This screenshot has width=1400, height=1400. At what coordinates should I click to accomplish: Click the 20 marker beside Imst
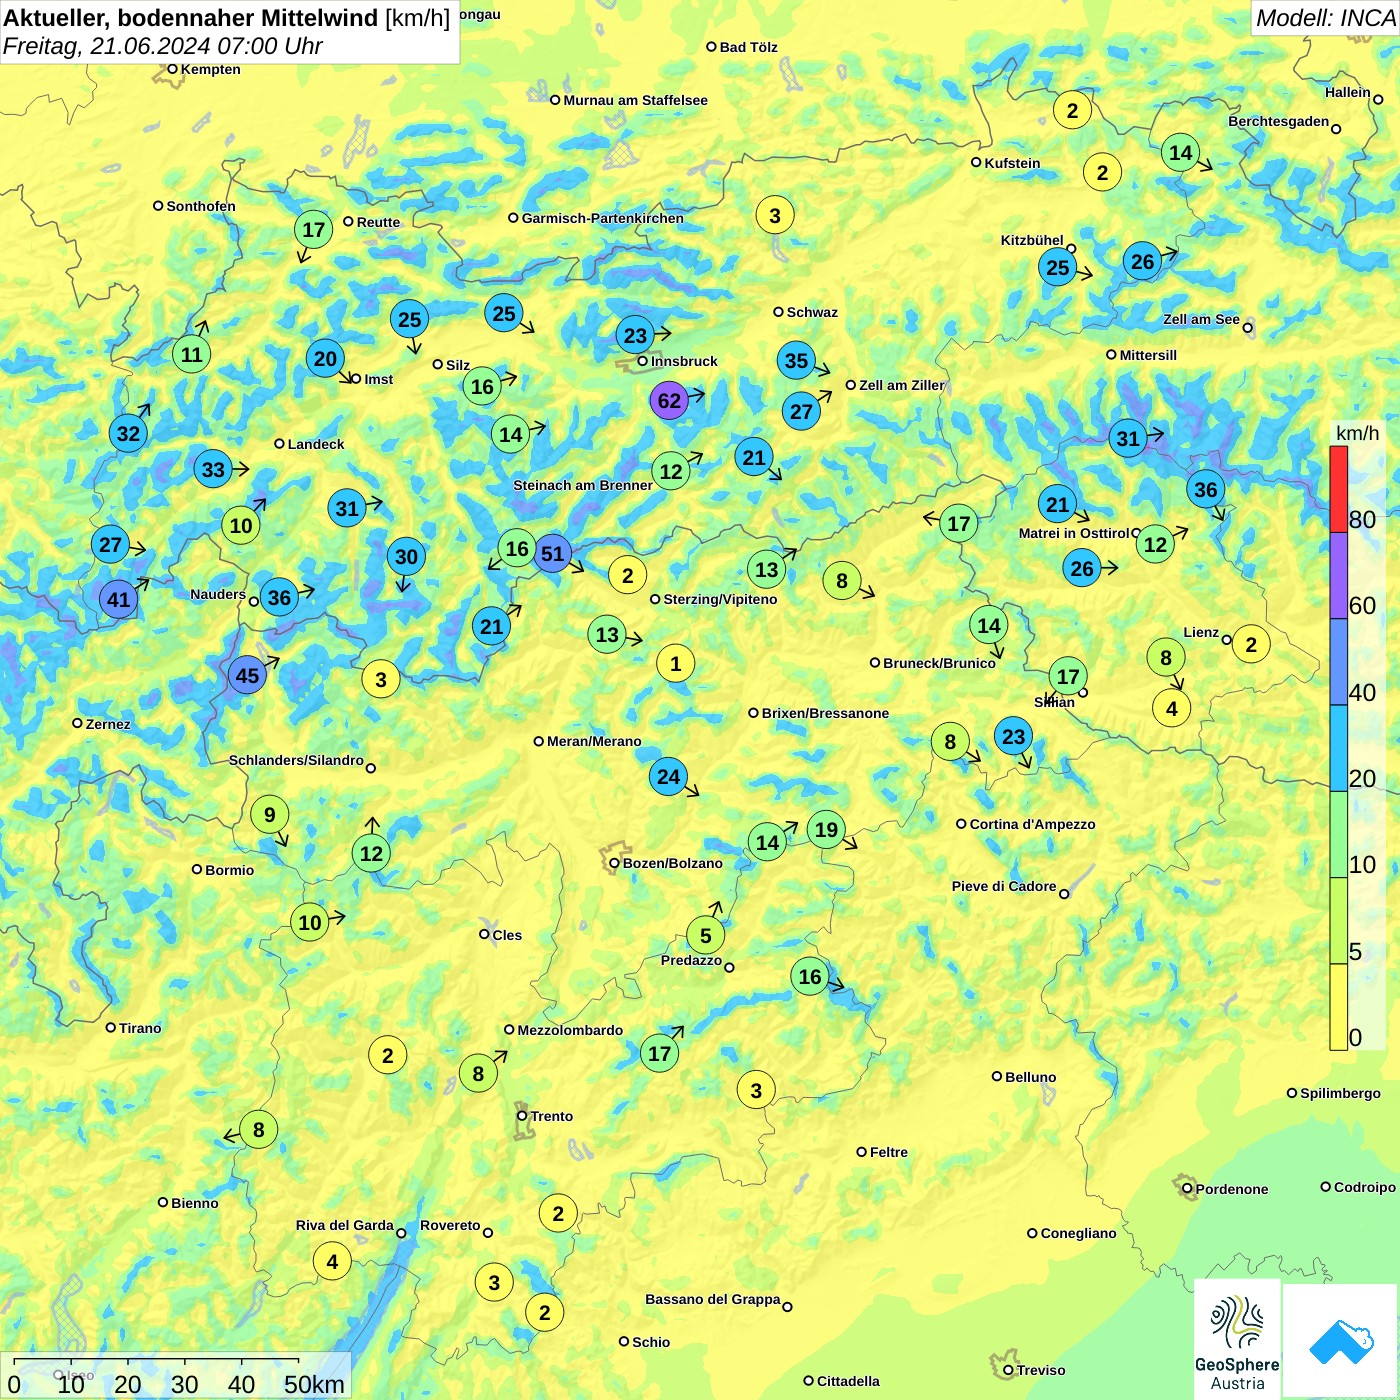pyautogui.click(x=325, y=358)
